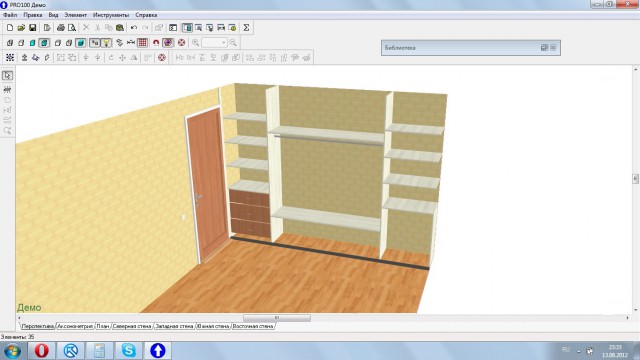The width and height of the screenshot is (640, 360).
Task: Click the red crossed circle icon in the display toolbar
Action: click(x=182, y=42)
